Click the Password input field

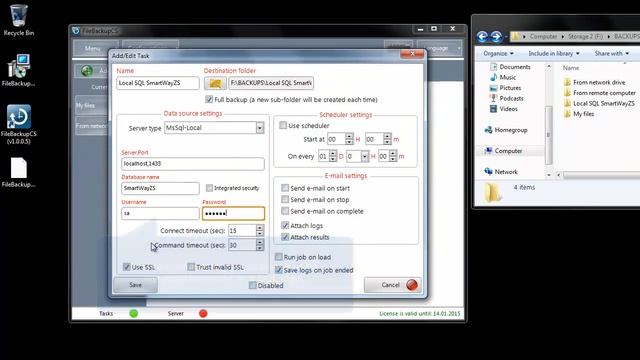point(233,213)
